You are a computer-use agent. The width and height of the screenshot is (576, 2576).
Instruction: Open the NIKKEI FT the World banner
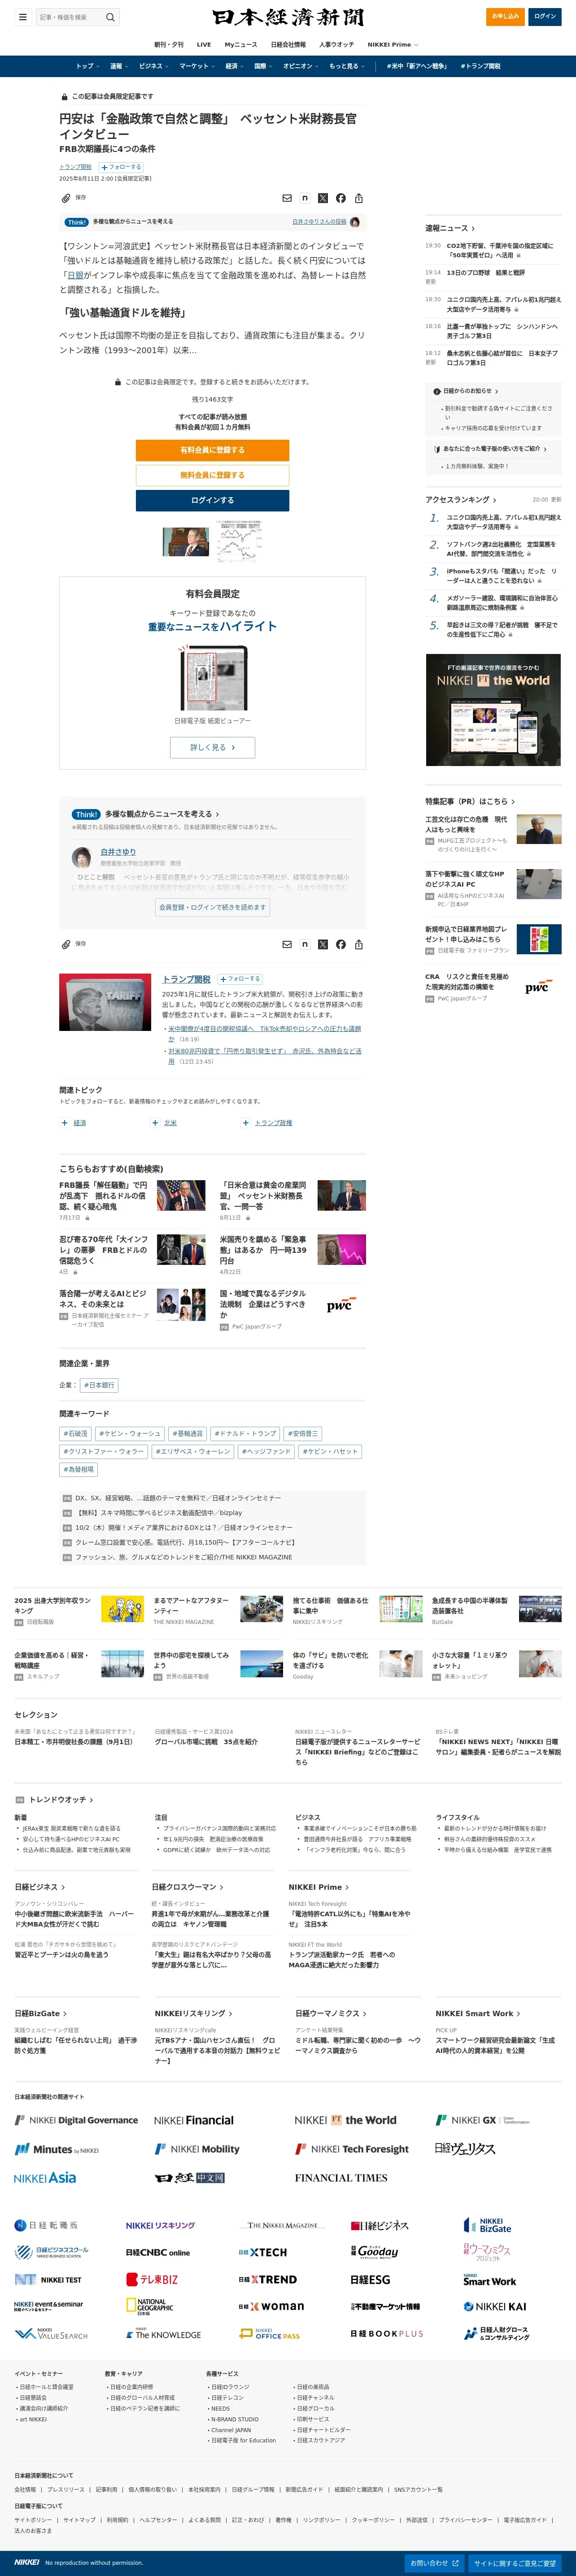pyautogui.click(x=493, y=710)
